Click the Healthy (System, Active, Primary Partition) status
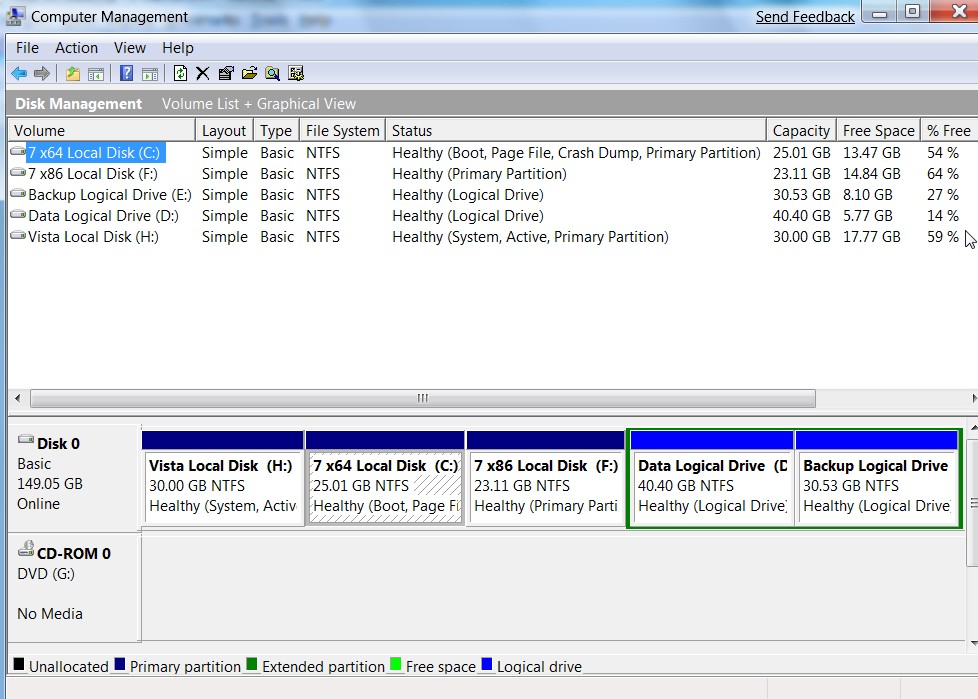Screen dimensions: 978x699 (530, 237)
